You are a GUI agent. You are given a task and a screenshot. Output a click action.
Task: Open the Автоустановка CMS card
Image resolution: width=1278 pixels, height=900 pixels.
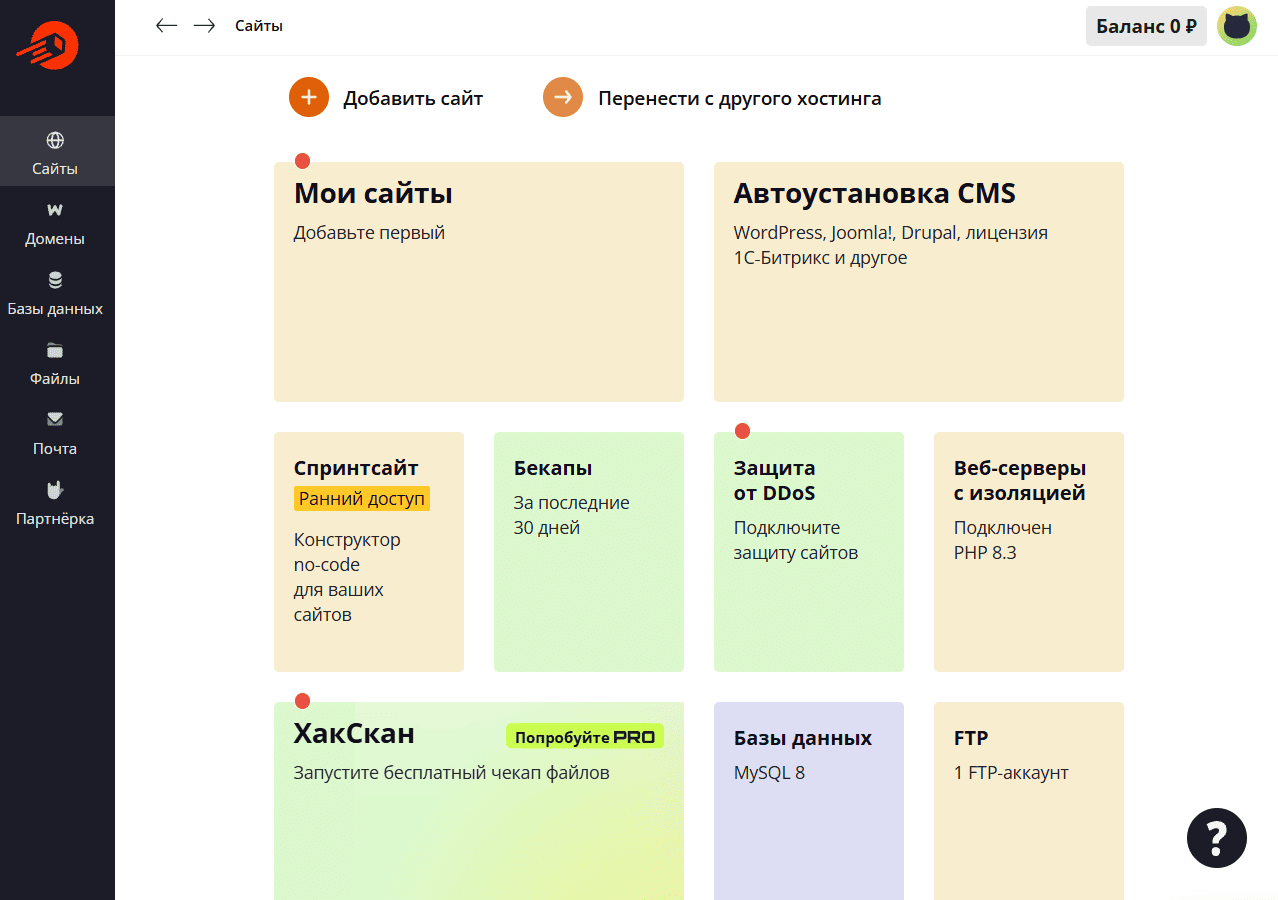tap(918, 282)
